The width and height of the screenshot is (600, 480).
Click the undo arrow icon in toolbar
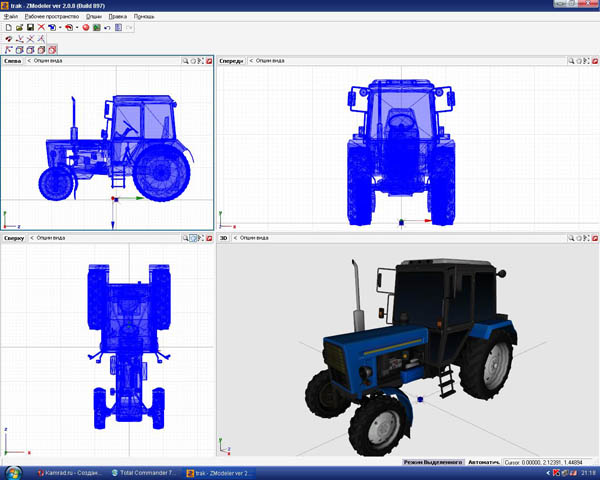point(106,27)
